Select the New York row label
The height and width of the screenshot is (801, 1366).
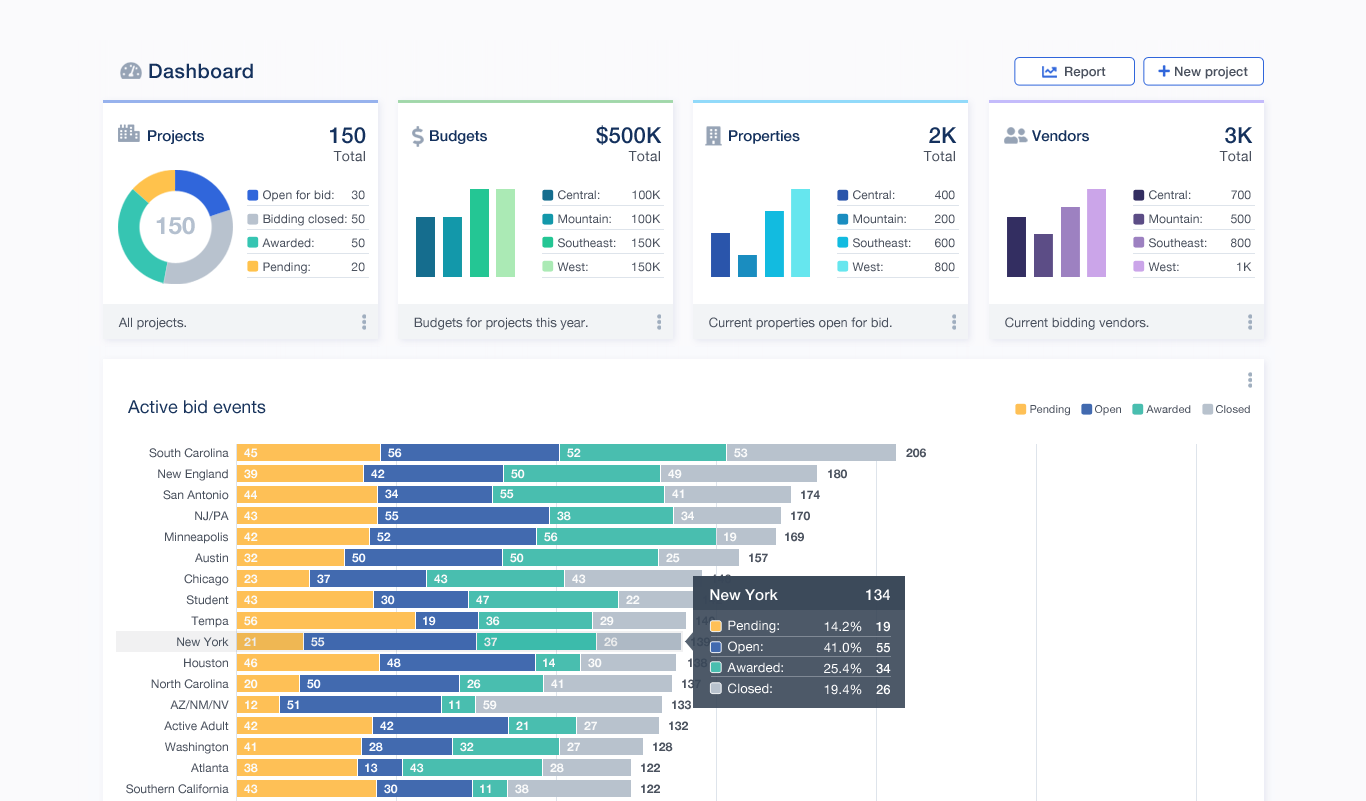click(202, 642)
